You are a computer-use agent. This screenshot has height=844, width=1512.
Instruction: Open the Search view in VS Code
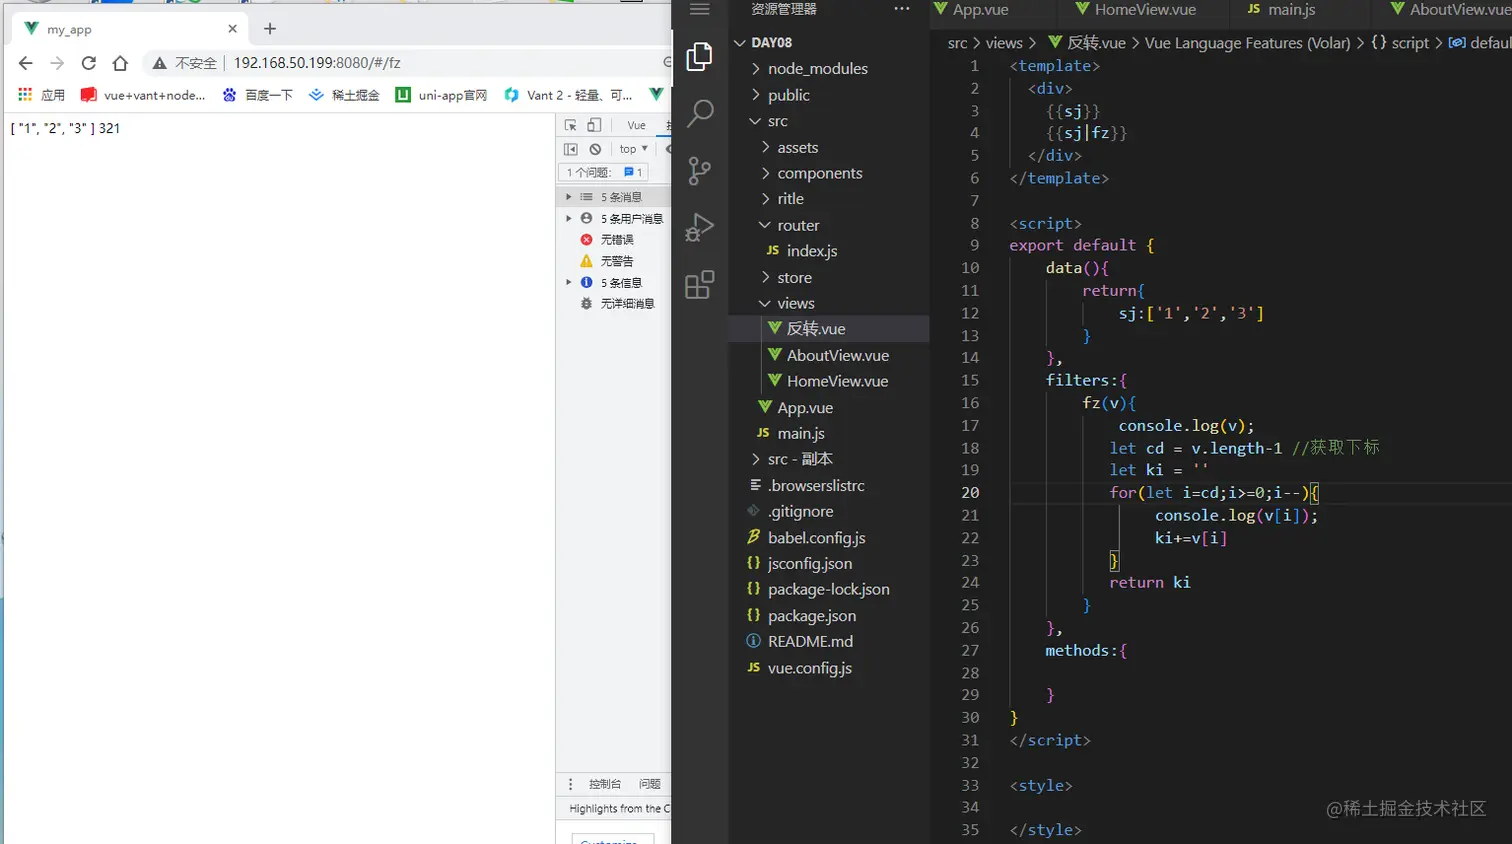point(700,113)
